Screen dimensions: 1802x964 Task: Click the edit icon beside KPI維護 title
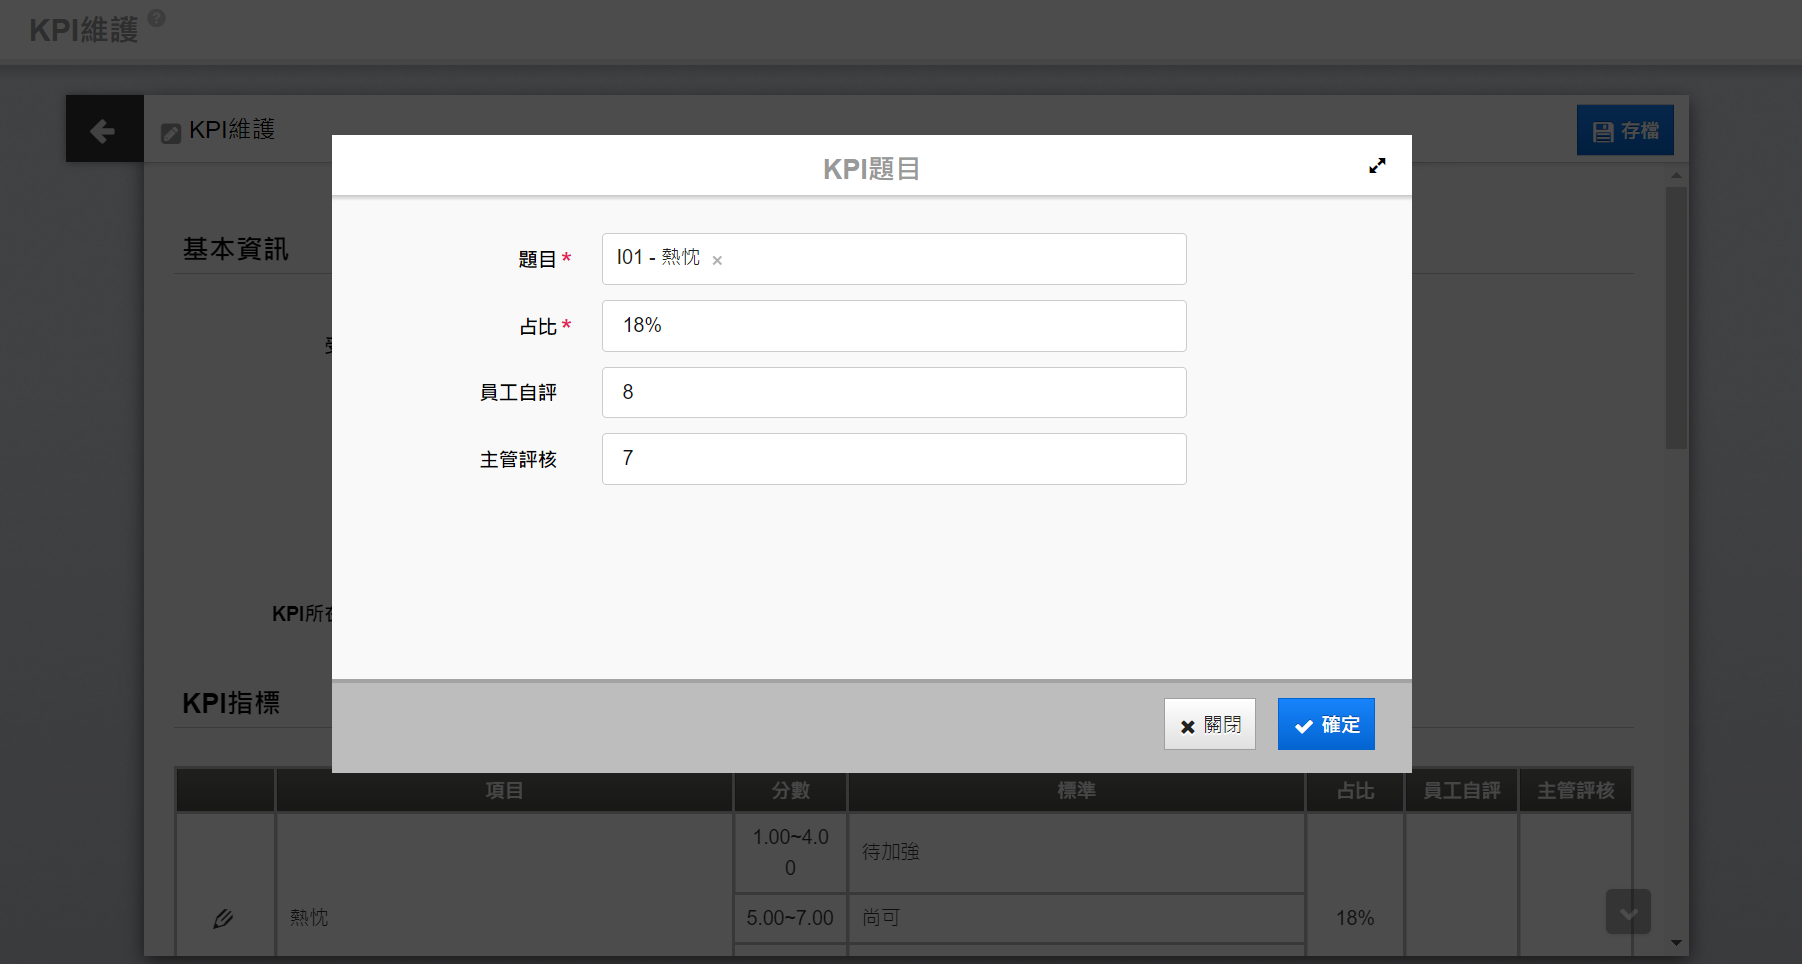tap(171, 133)
